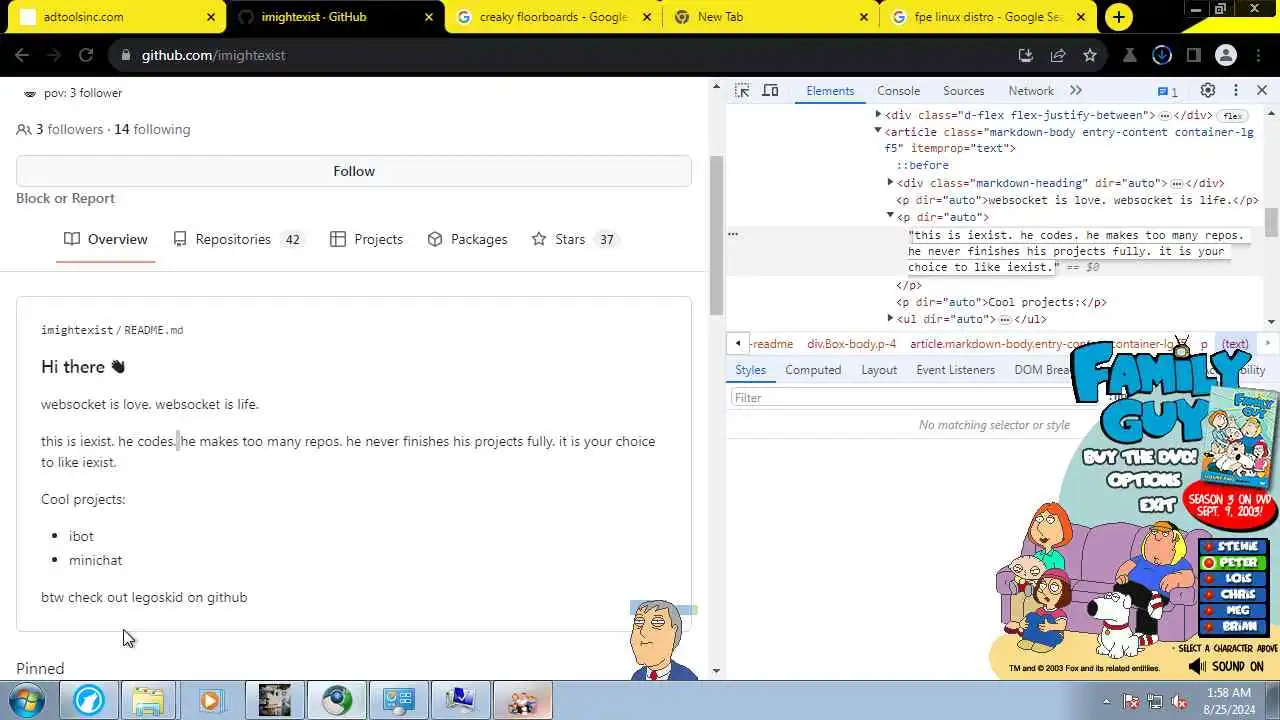The height and width of the screenshot is (720, 1280).
Task: Switch to the Console tab in DevTools
Action: (898, 90)
